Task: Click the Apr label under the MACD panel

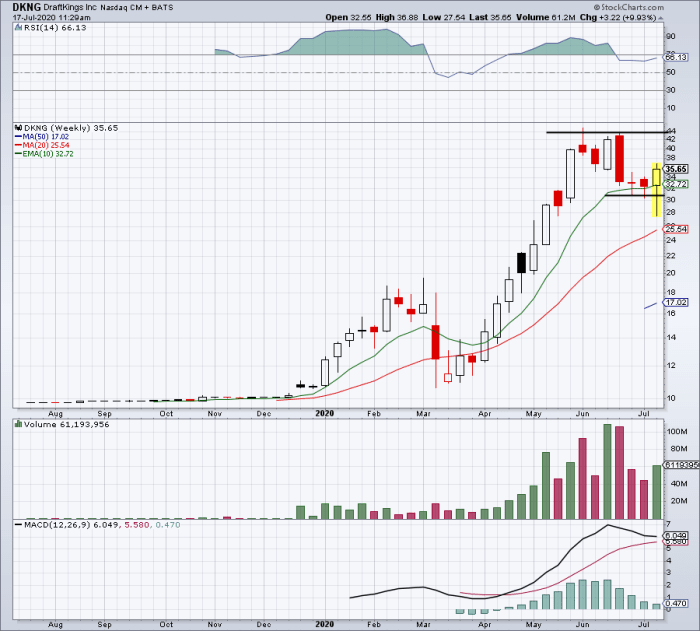Action: point(484,624)
